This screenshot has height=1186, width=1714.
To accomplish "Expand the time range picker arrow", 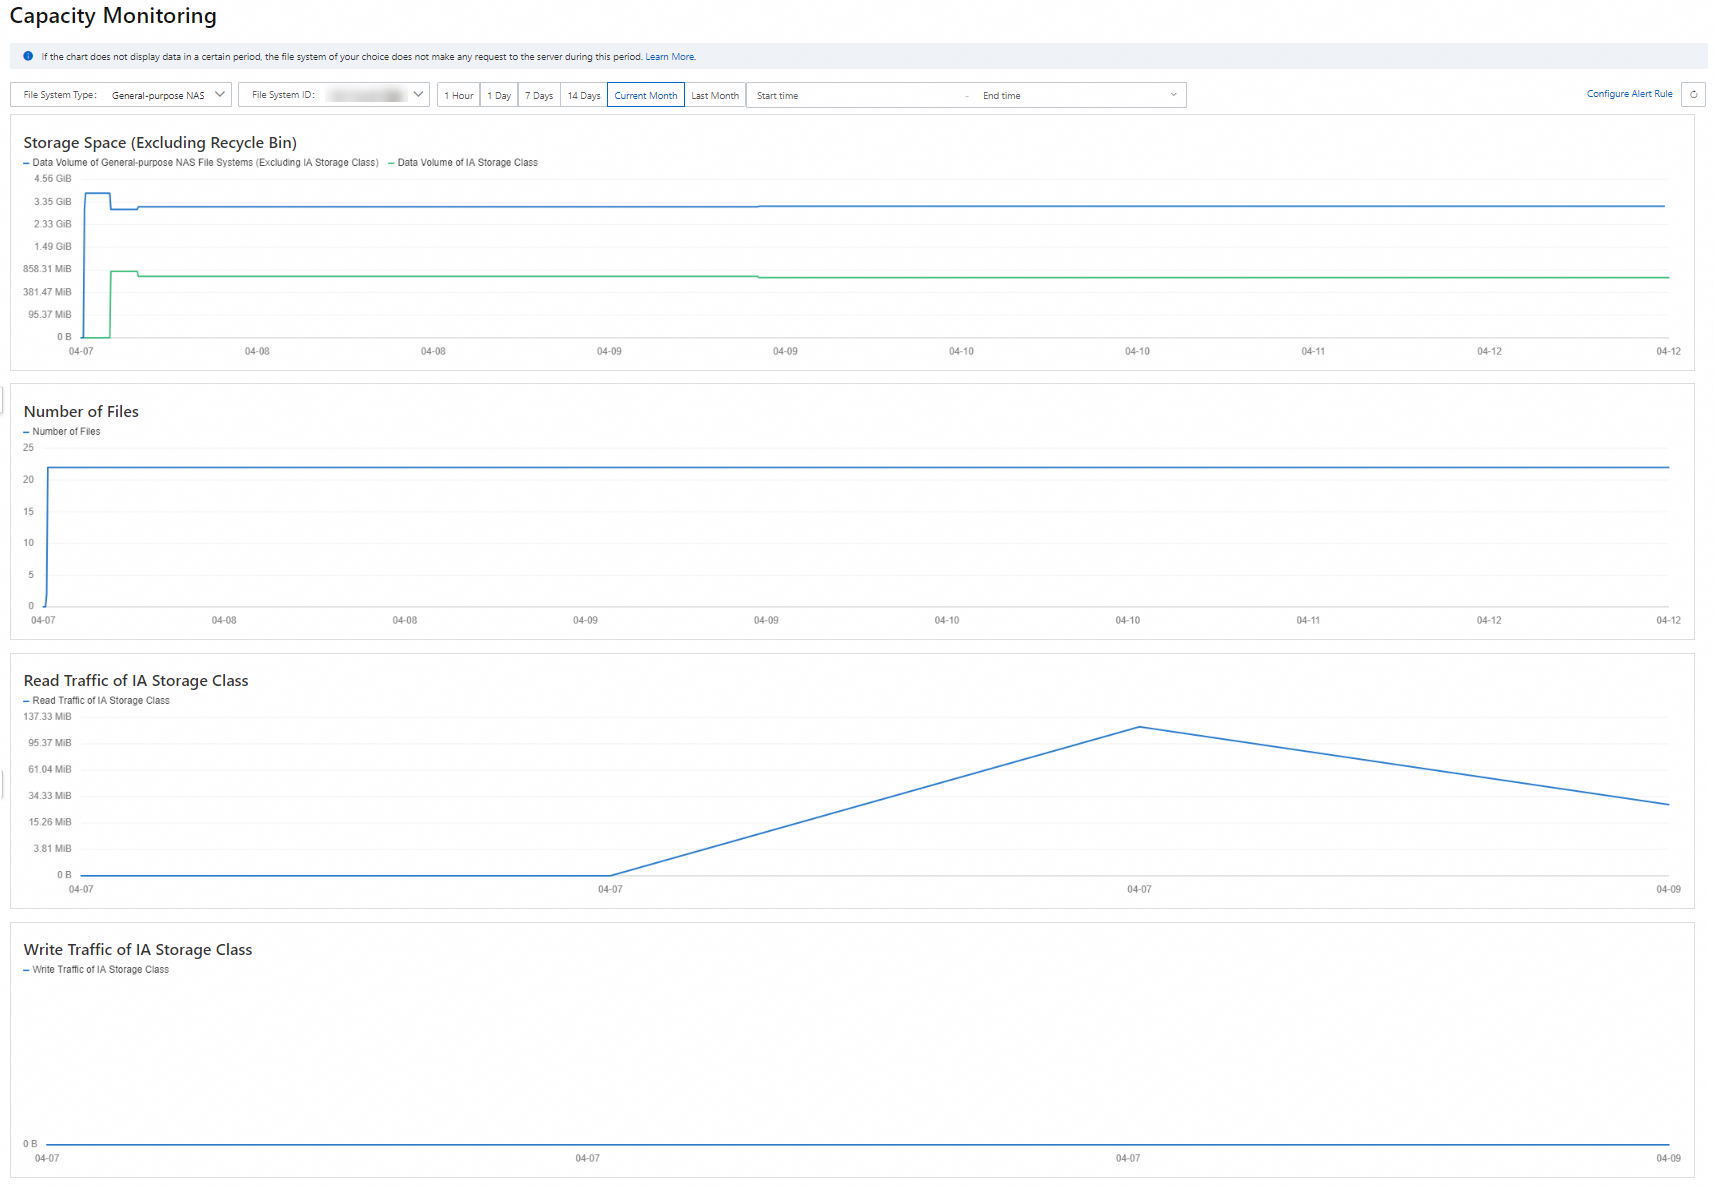I will point(1173,95).
